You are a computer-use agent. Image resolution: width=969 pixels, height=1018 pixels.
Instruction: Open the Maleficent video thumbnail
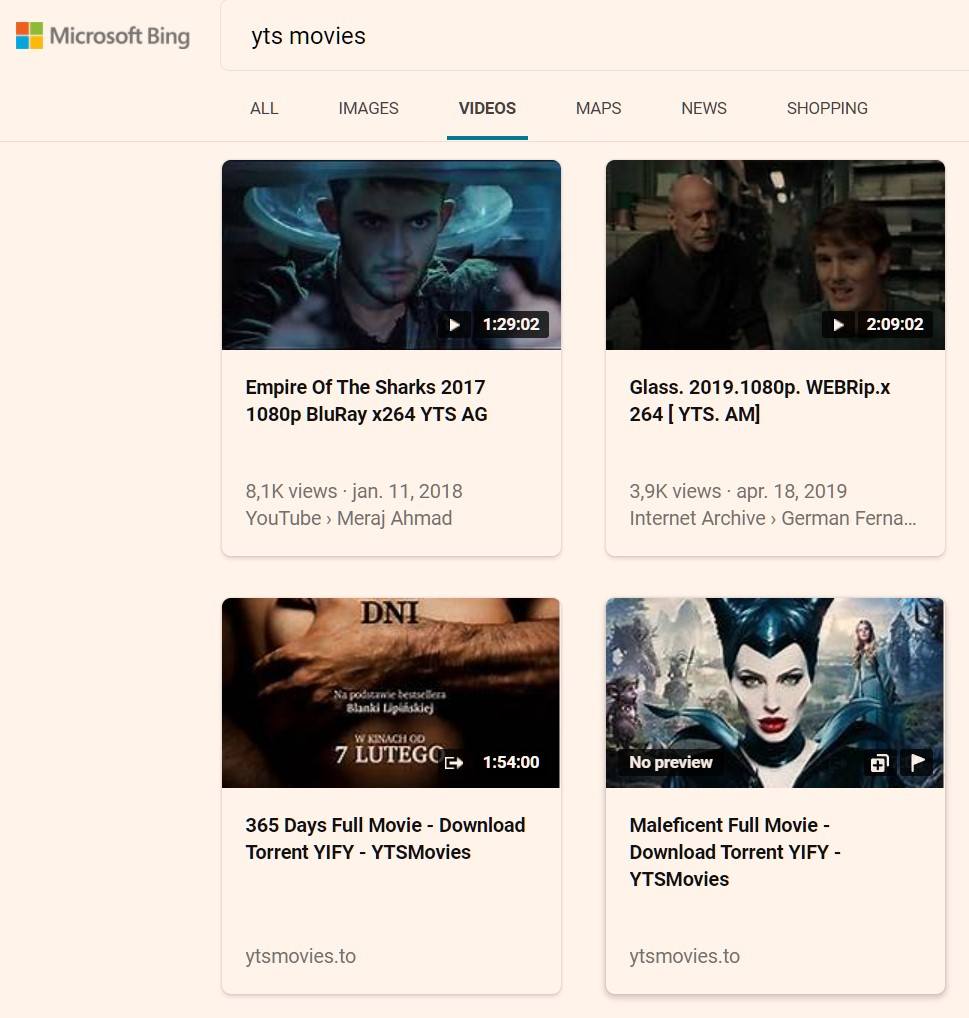click(x=775, y=693)
